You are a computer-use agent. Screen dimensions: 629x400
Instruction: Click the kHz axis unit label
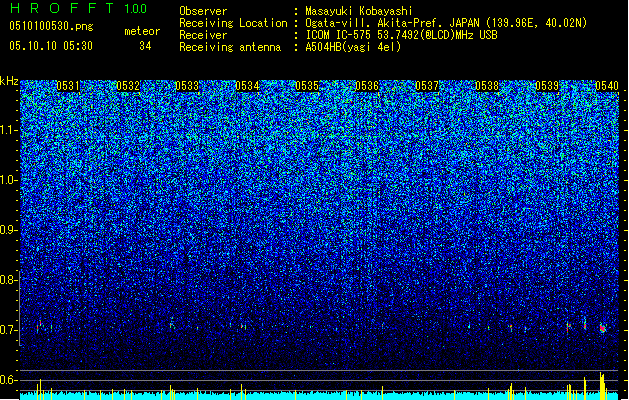coord(9,81)
